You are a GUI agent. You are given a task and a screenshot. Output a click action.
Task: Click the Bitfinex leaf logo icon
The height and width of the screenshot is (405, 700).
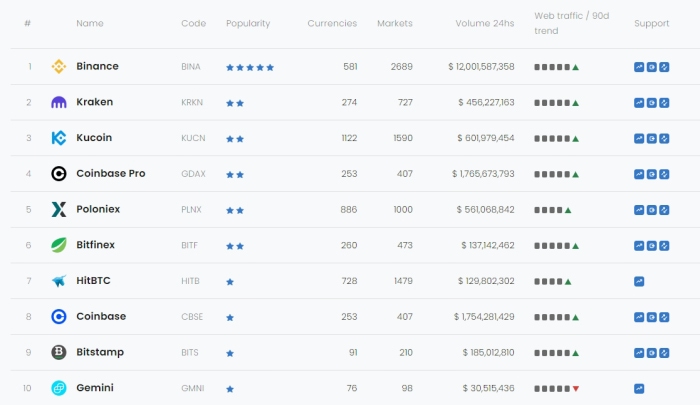click(x=59, y=245)
